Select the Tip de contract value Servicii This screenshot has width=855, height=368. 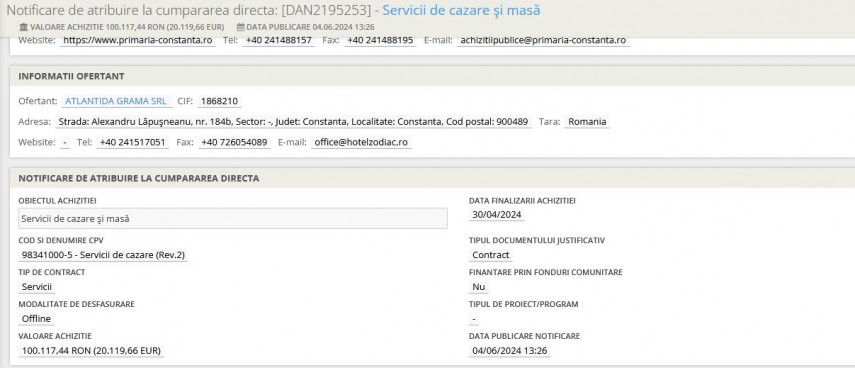coord(38,287)
